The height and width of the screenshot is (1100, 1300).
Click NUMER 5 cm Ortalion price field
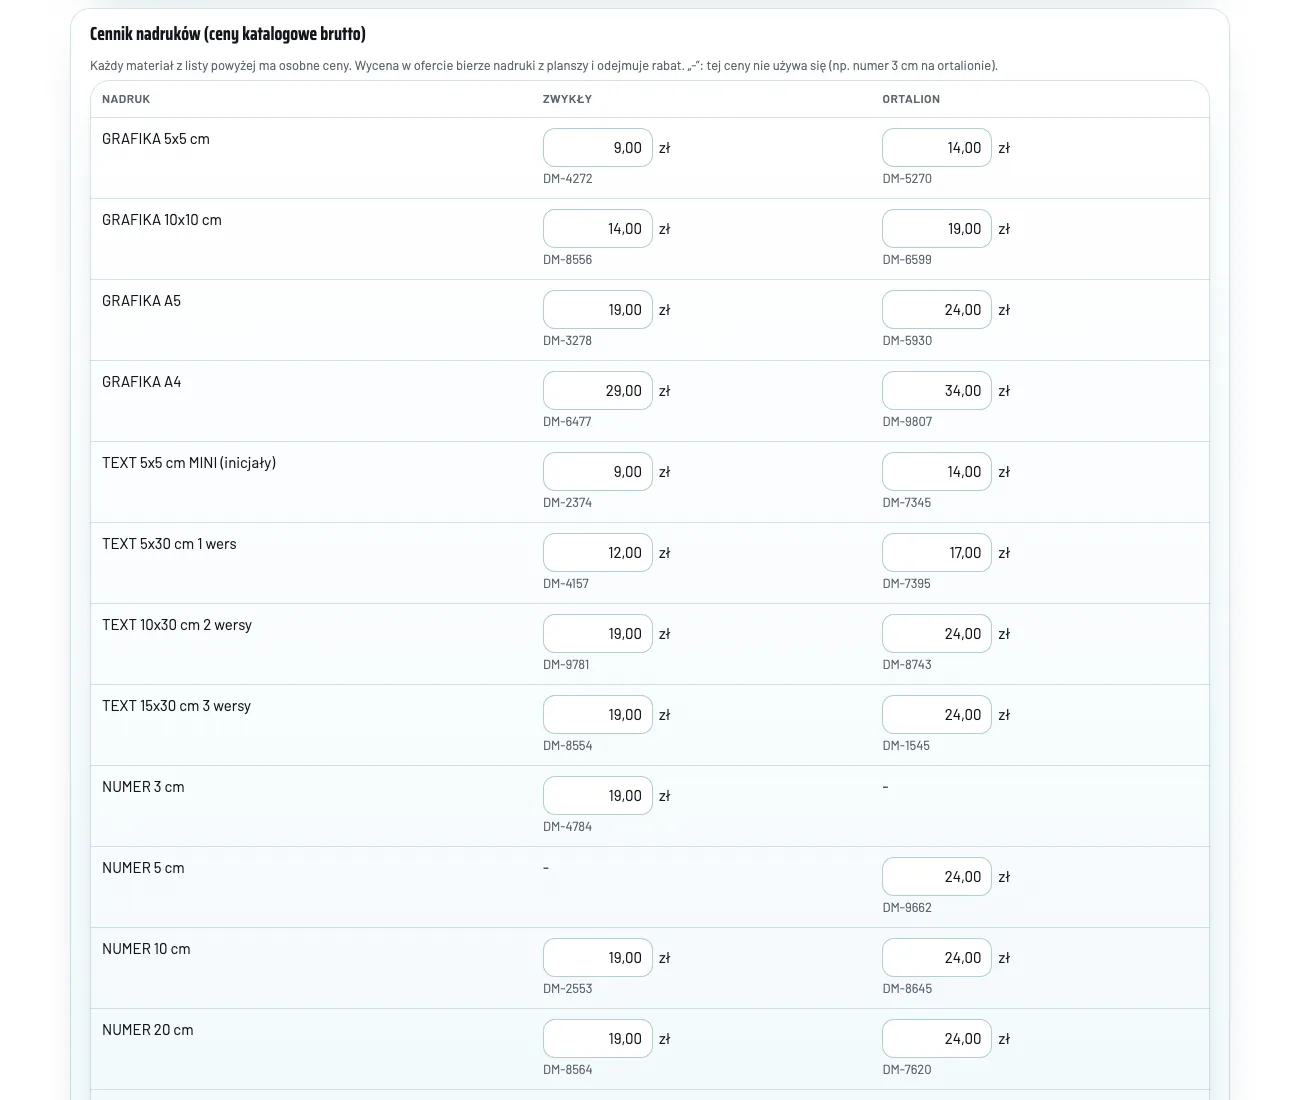coord(937,877)
